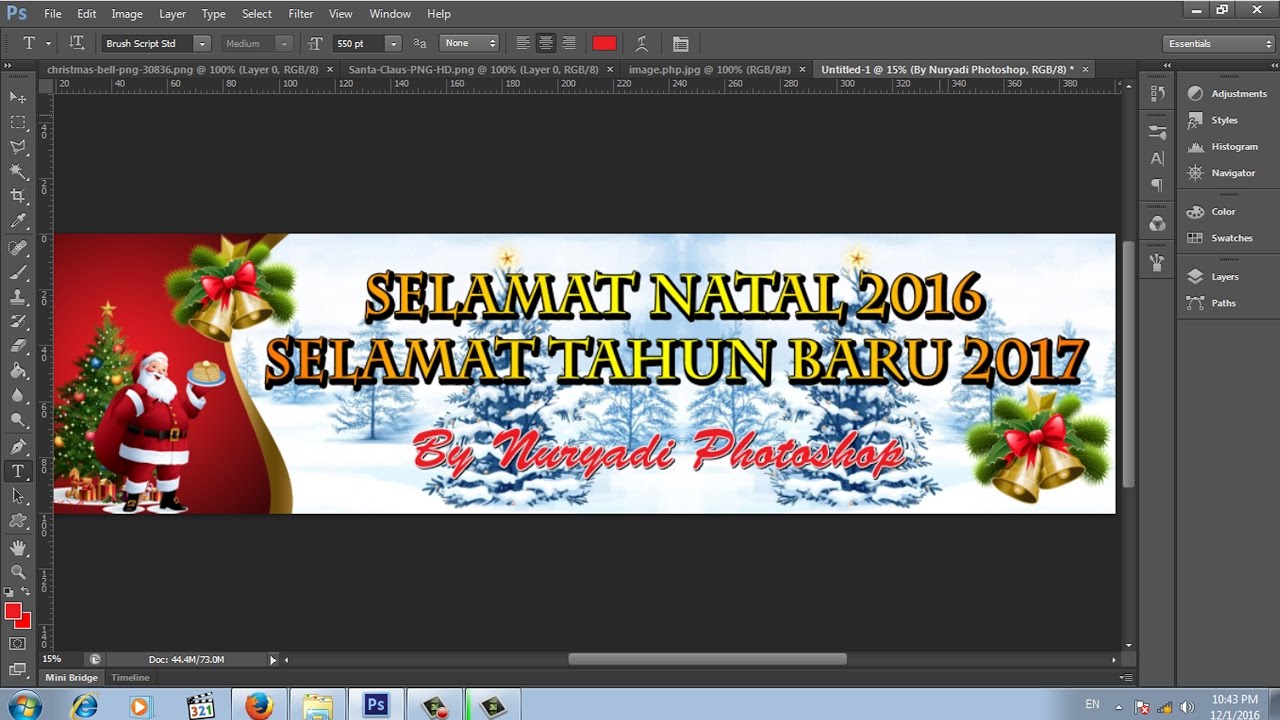
Task: Select the Eraser tool
Action: pos(18,346)
